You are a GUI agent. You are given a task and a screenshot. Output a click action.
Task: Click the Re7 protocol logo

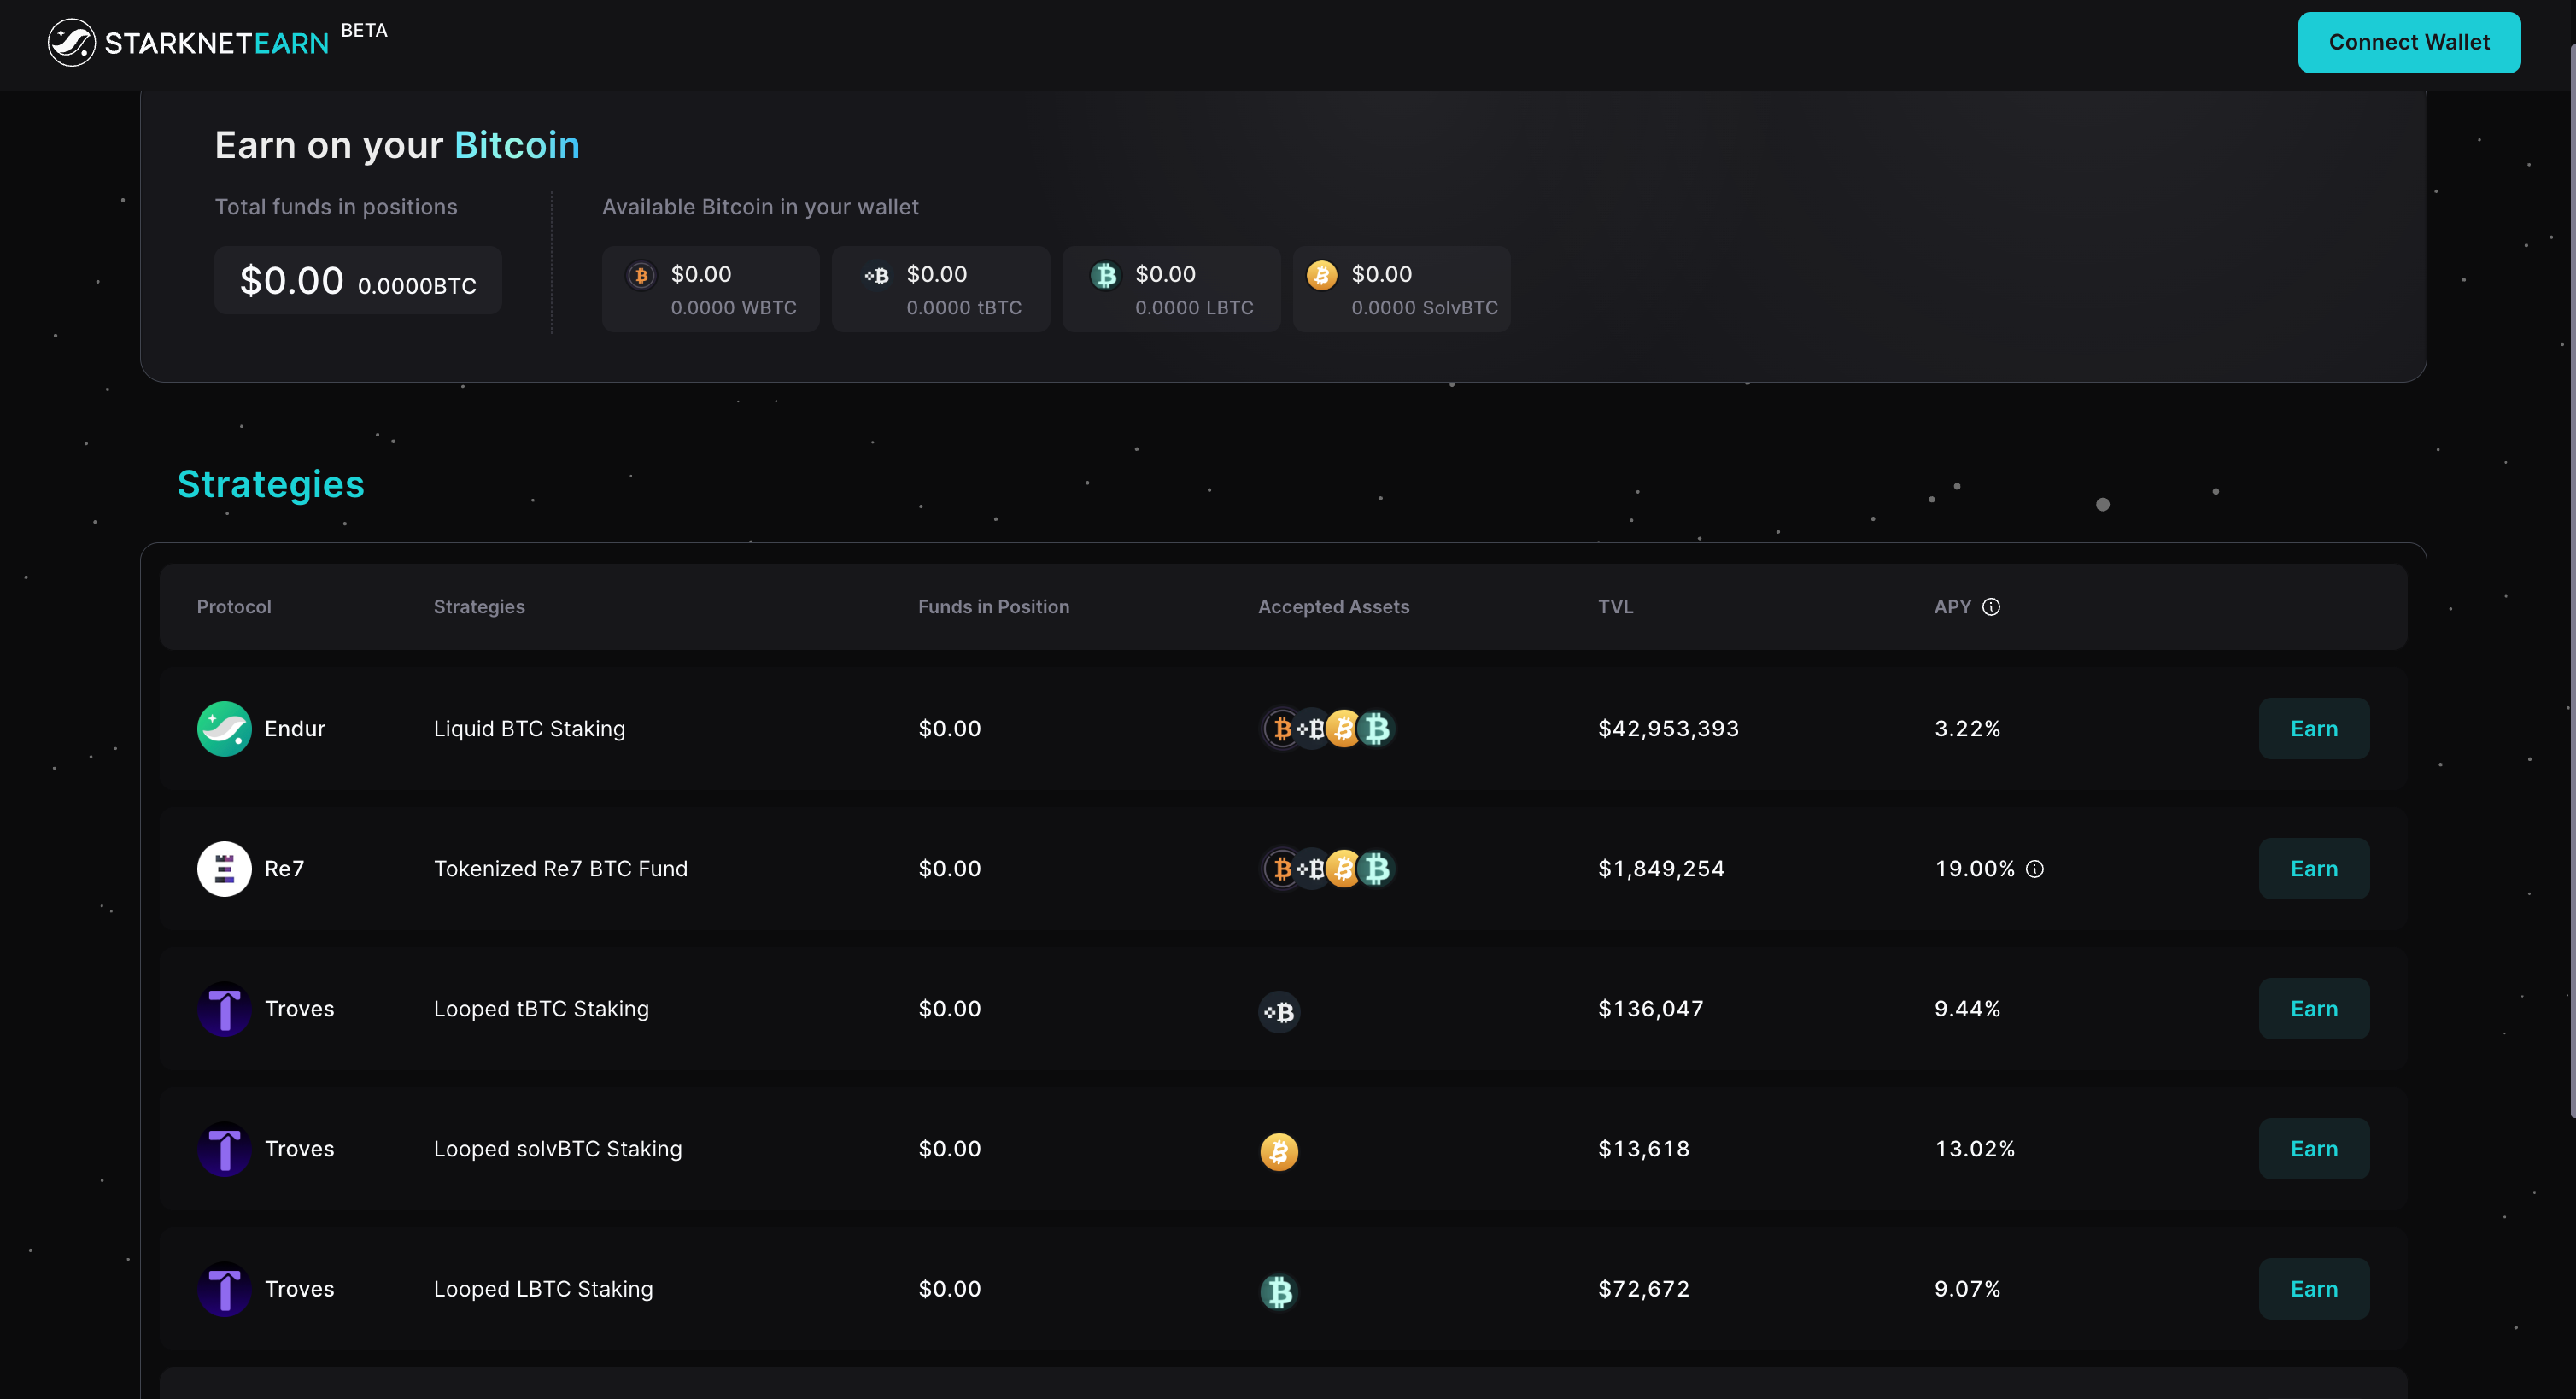pyautogui.click(x=224, y=868)
